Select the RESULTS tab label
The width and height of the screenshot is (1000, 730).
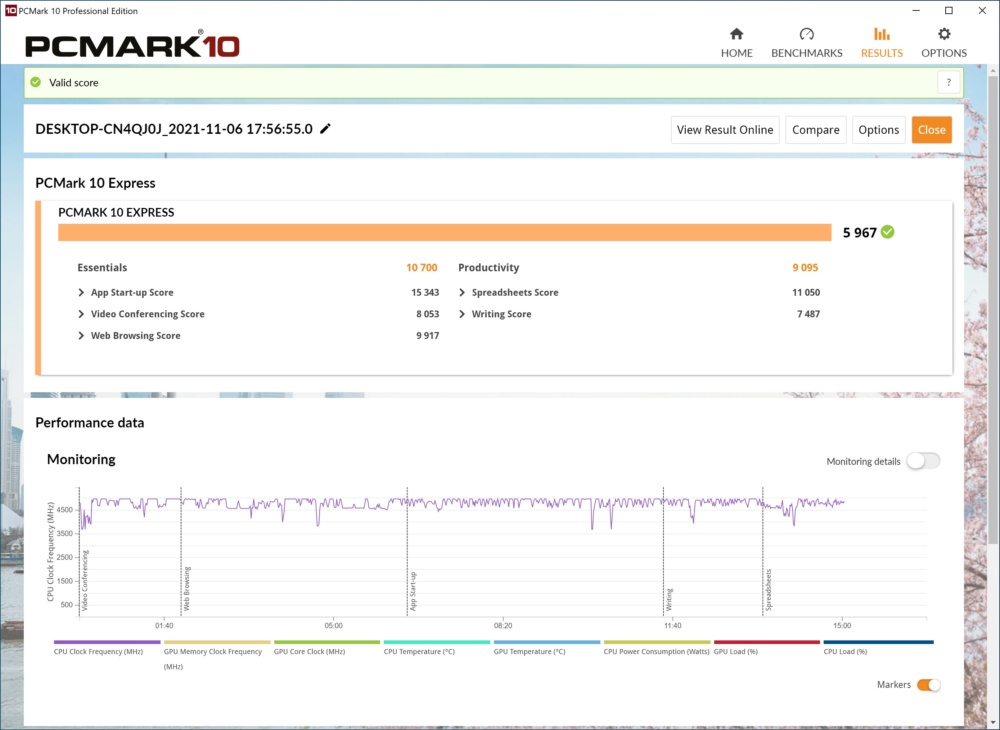881,53
